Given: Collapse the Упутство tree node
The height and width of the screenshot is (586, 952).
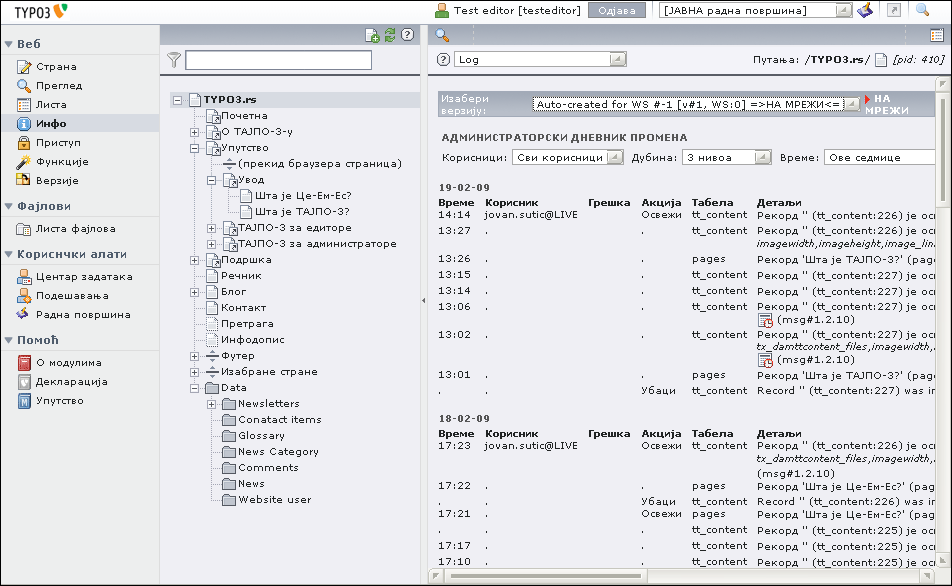Looking at the screenshot, I should pyautogui.click(x=194, y=148).
